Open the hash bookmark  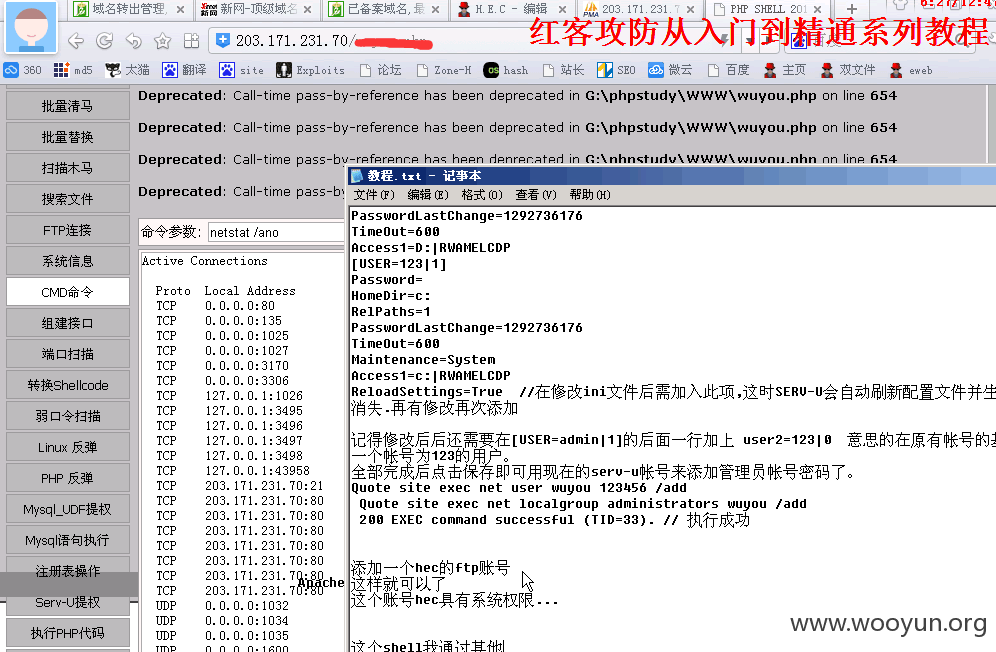506,70
